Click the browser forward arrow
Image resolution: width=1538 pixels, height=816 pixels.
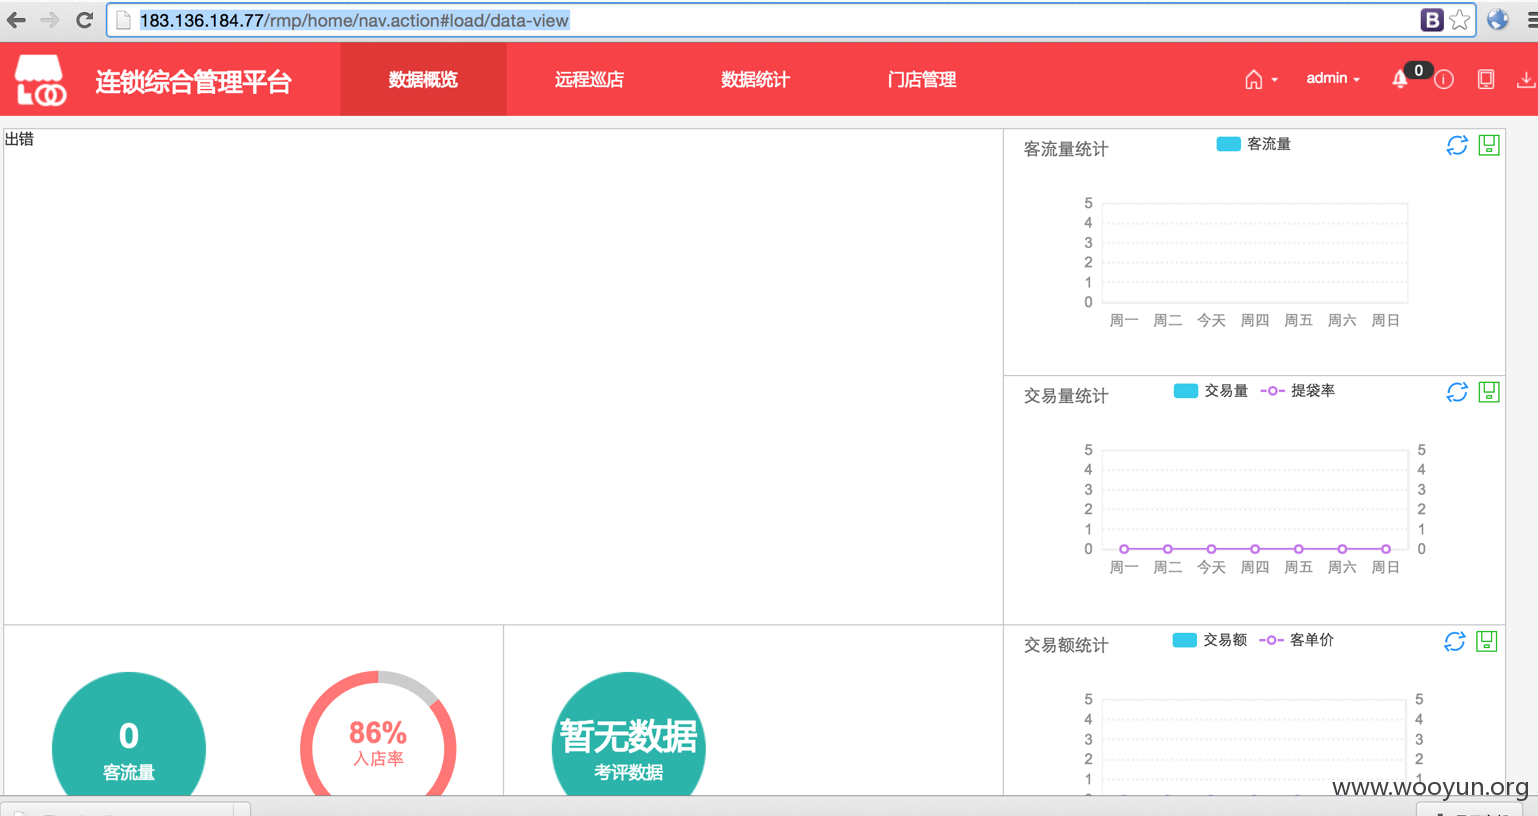point(50,20)
